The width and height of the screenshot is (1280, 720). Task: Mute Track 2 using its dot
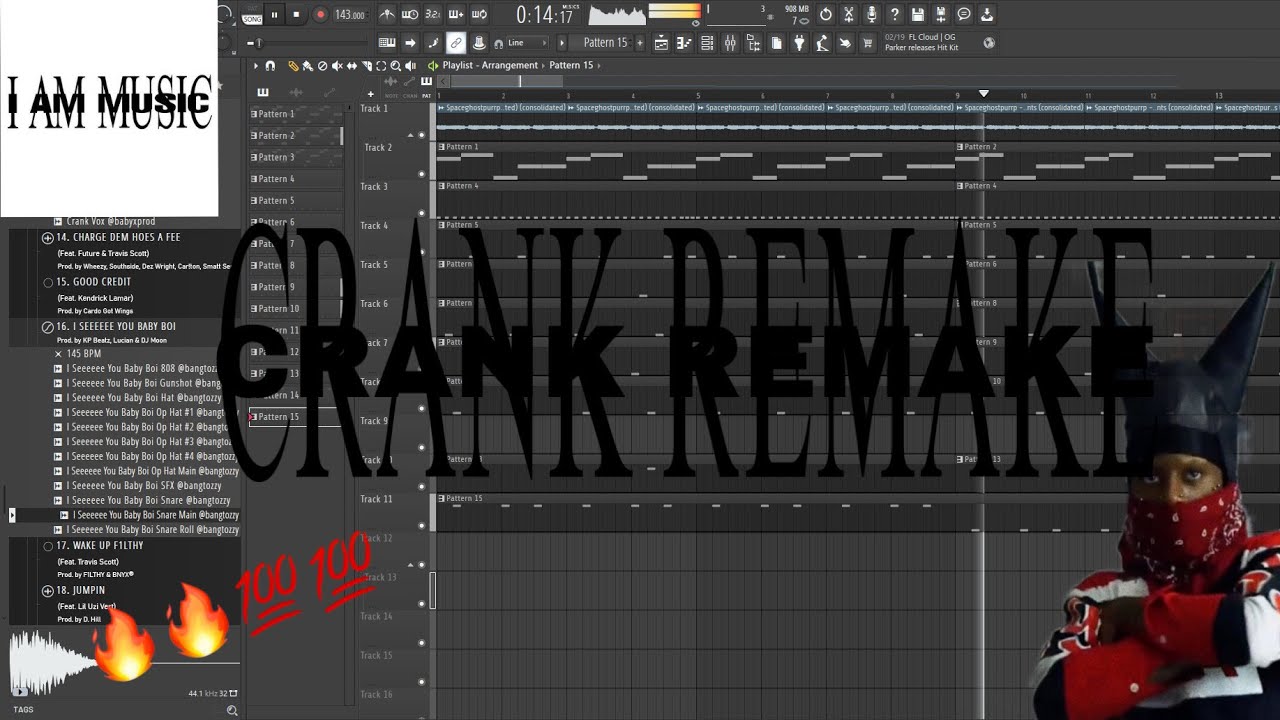click(421, 174)
